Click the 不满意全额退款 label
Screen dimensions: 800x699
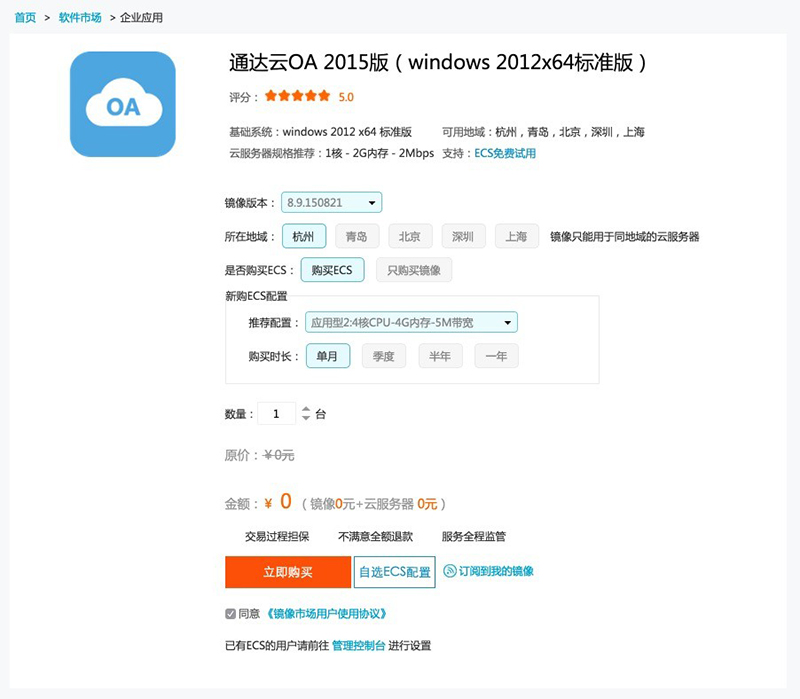(x=376, y=536)
